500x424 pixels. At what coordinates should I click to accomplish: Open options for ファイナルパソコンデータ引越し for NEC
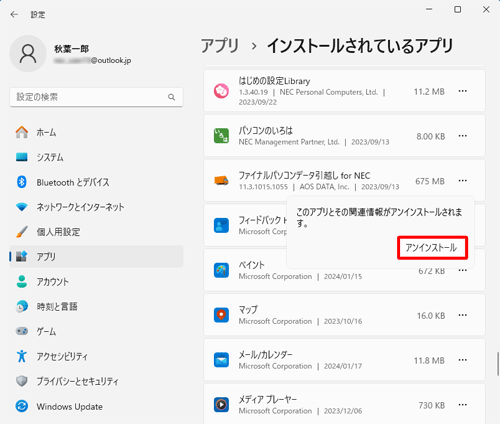click(463, 181)
